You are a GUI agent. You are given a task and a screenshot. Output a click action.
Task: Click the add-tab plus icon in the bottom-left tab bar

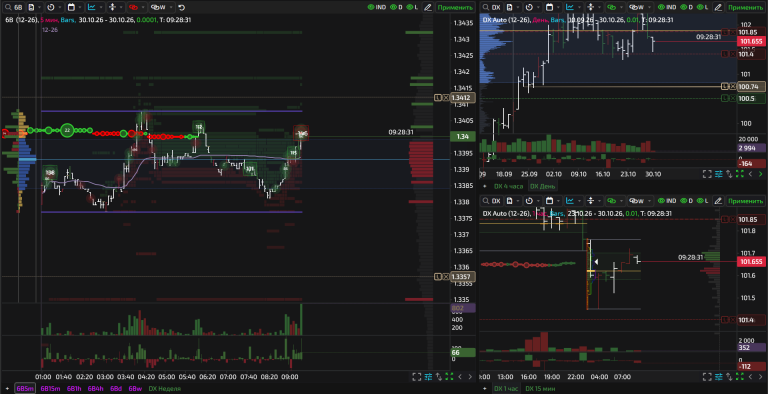(x=7, y=389)
